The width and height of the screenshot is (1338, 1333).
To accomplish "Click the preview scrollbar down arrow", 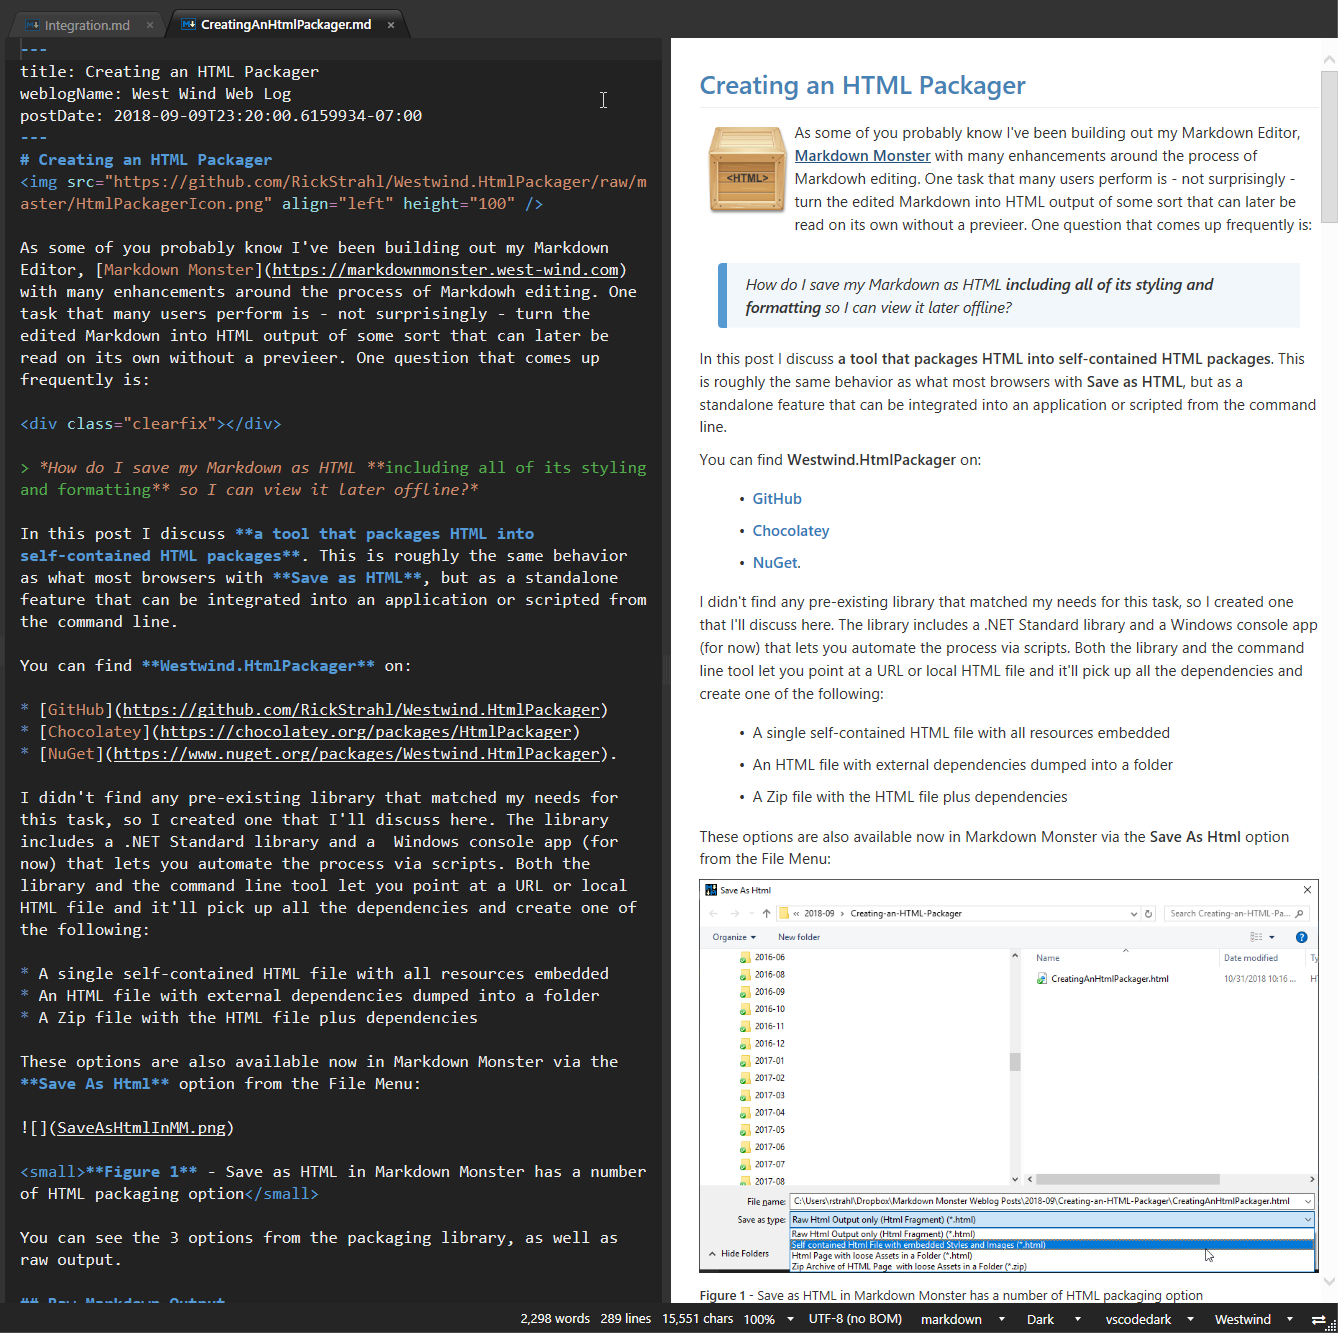I will click(x=1329, y=1280).
